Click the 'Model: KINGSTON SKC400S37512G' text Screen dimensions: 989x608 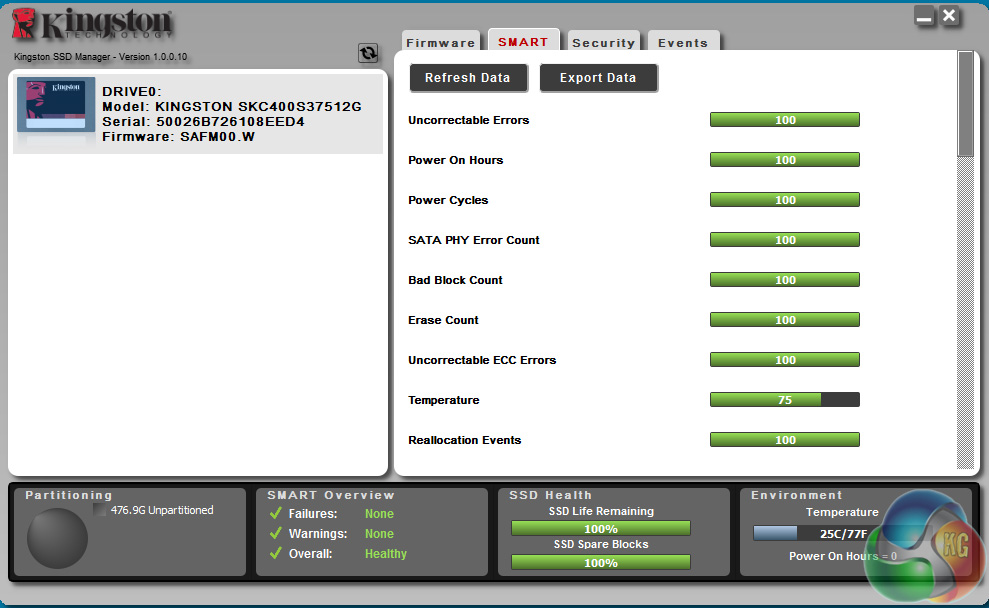(x=231, y=107)
